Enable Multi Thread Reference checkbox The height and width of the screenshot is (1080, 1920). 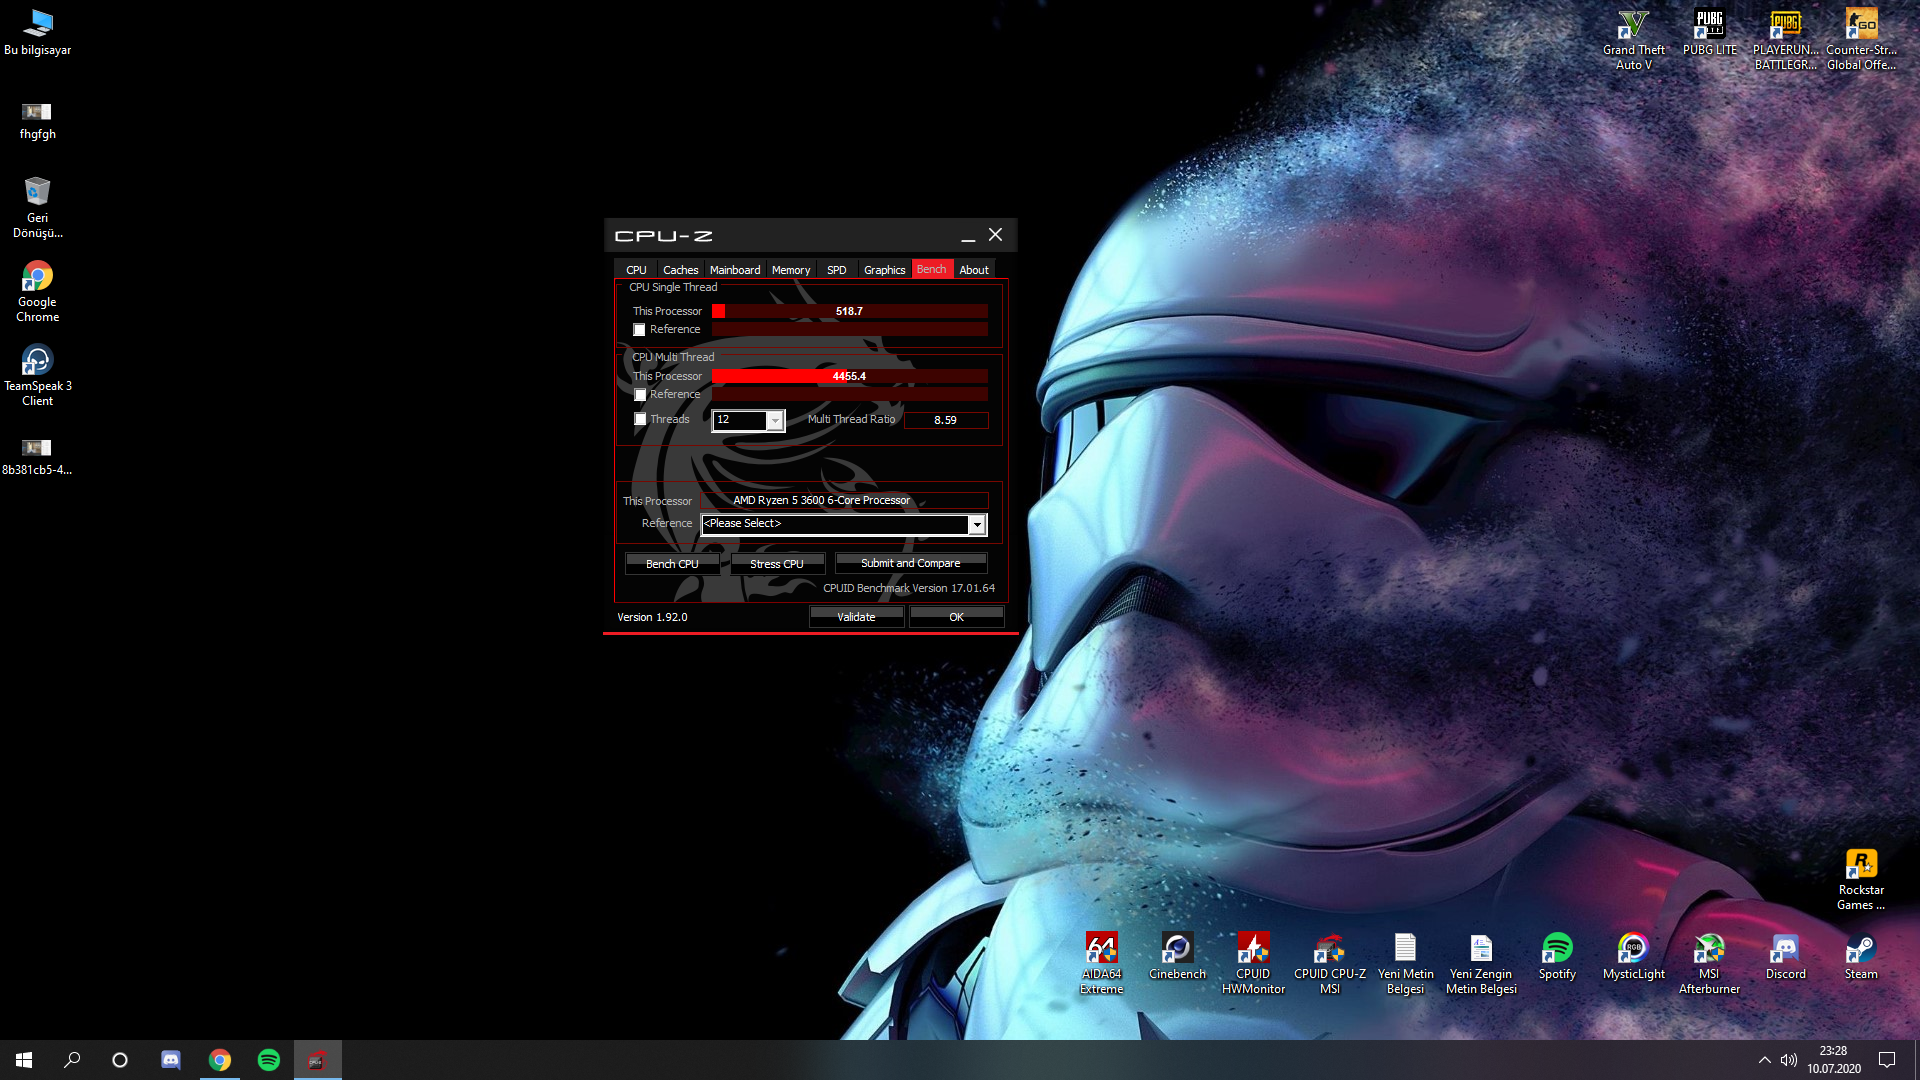point(640,395)
